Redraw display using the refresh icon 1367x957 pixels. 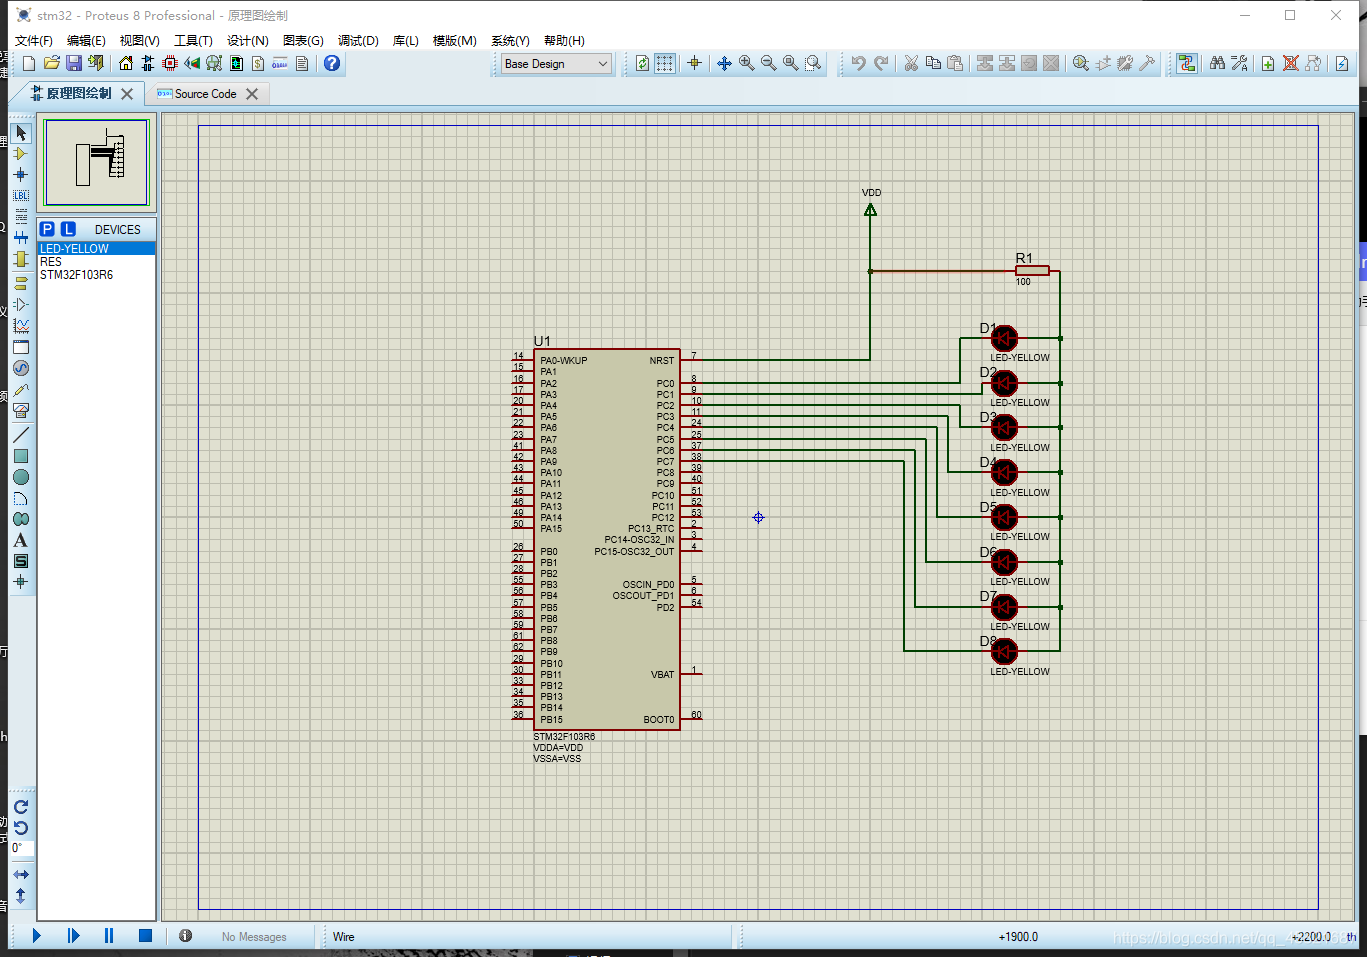(x=642, y=63)
